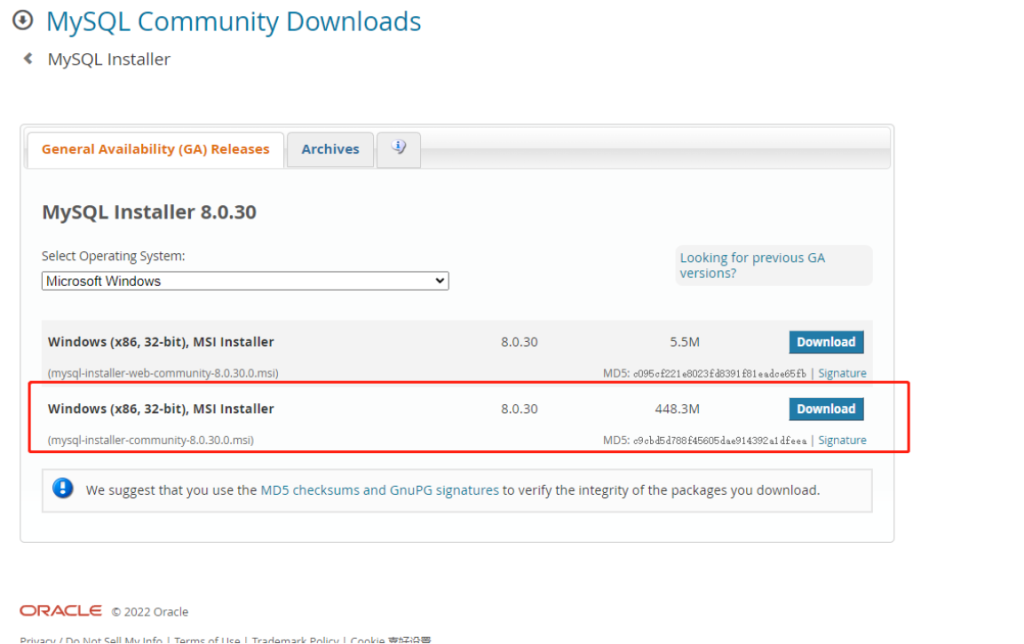This screenshot has height=644, width=1024.
Task: Click the 'MySQL Installer 8.0.30' heading
Action: [149, 212]
